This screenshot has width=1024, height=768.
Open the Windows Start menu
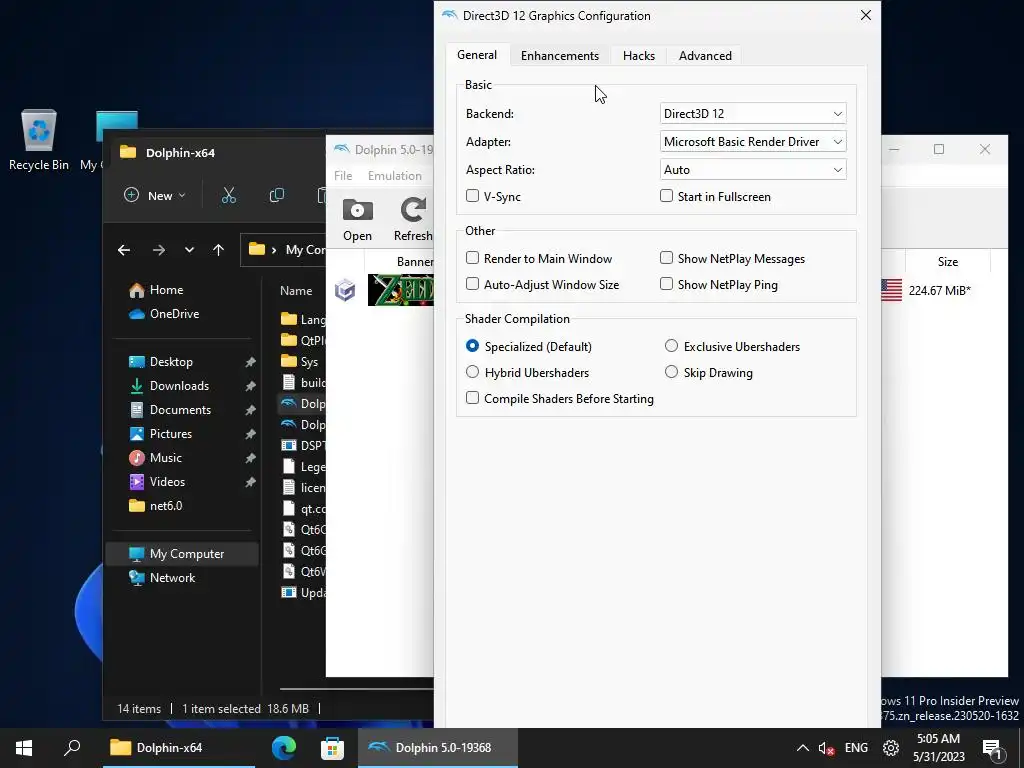tap(24, 748)
